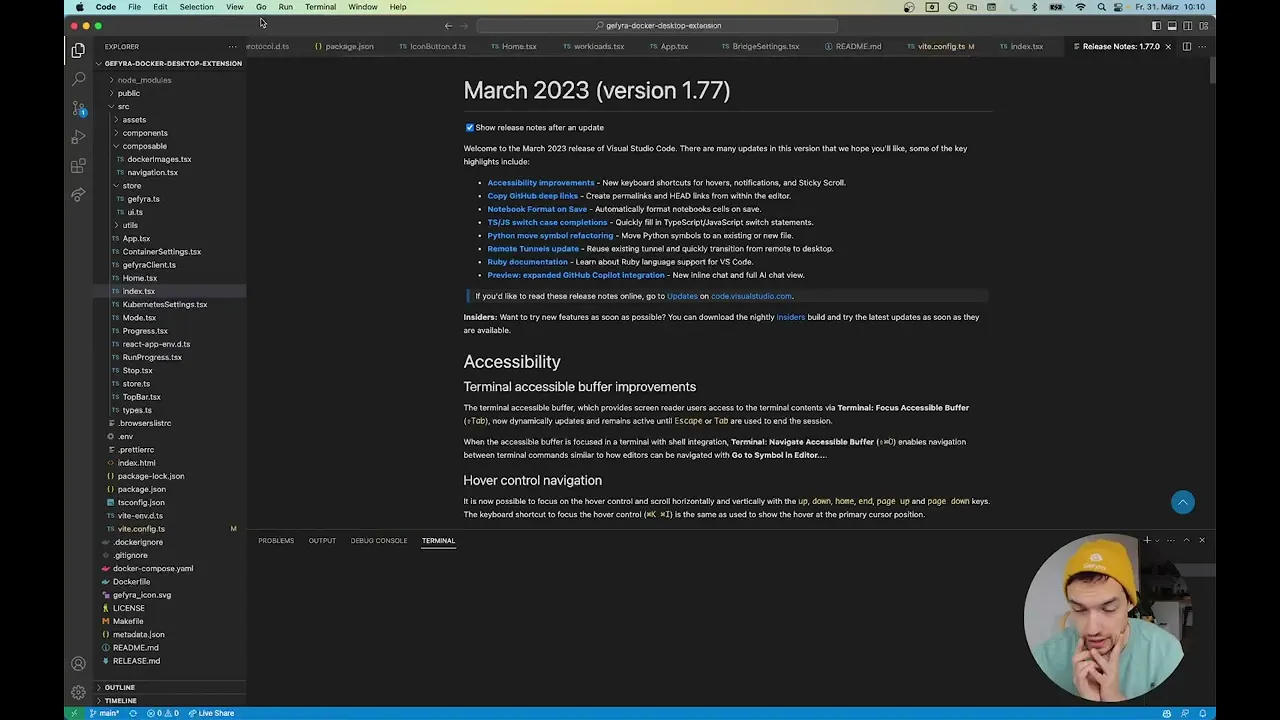Click the notifications bell in status bar
This screenshot has height=720, width=1280.
click(x=1204, y=713)
